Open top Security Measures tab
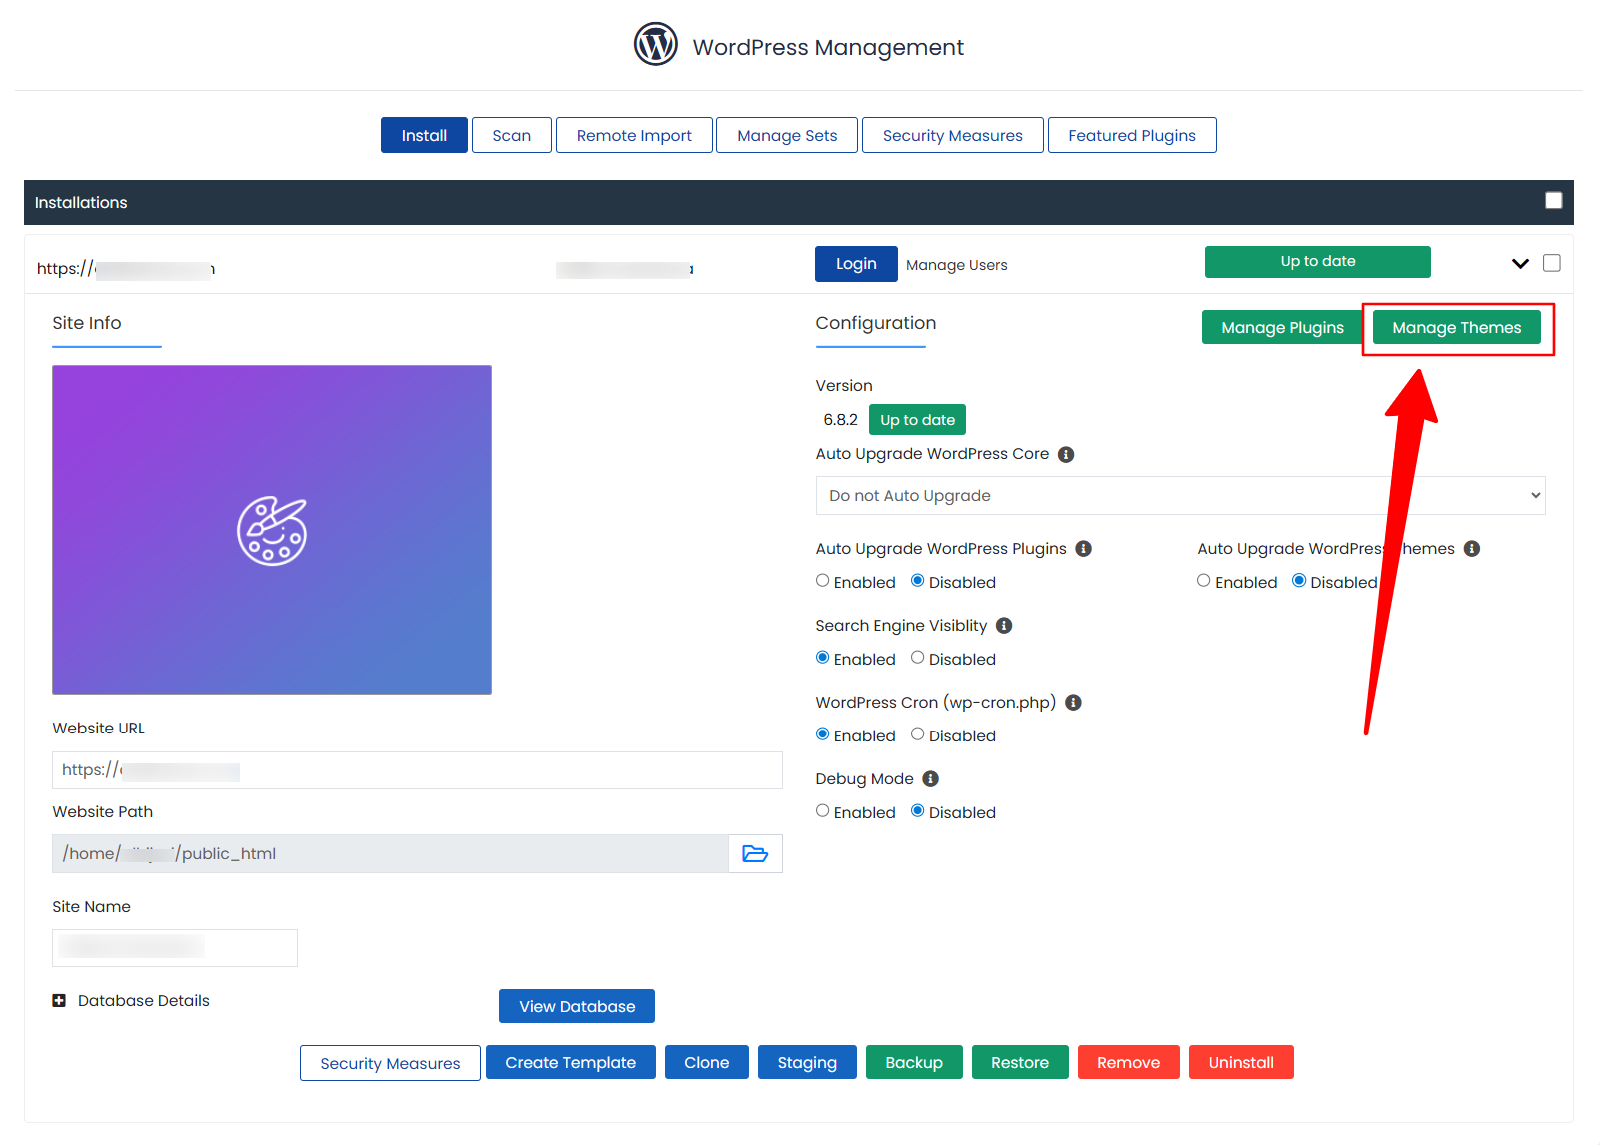 pyautogui.click(x=953, y=135)
